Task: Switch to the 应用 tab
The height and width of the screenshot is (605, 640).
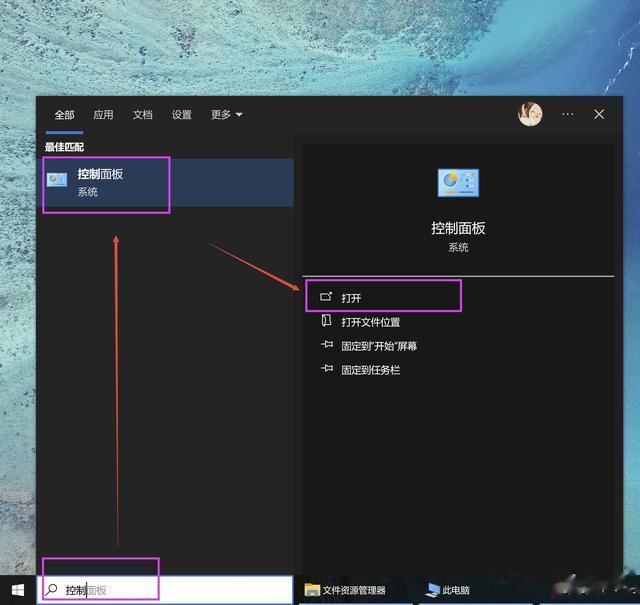Action: click(x=103, y=115)
